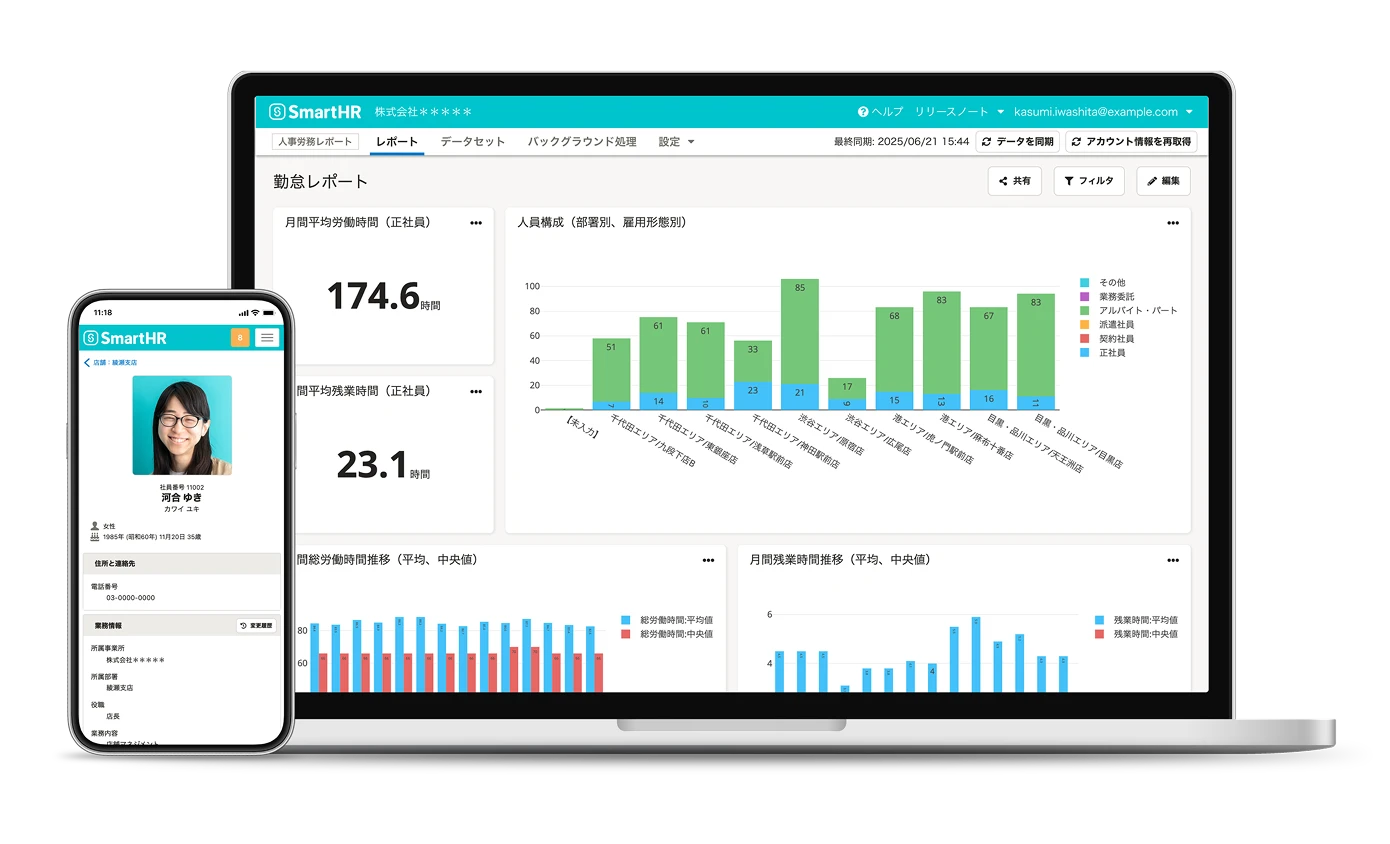Open the ヘルプ help link
The width and height of the screenshot is (1390, 844).
tap(880, 112)
